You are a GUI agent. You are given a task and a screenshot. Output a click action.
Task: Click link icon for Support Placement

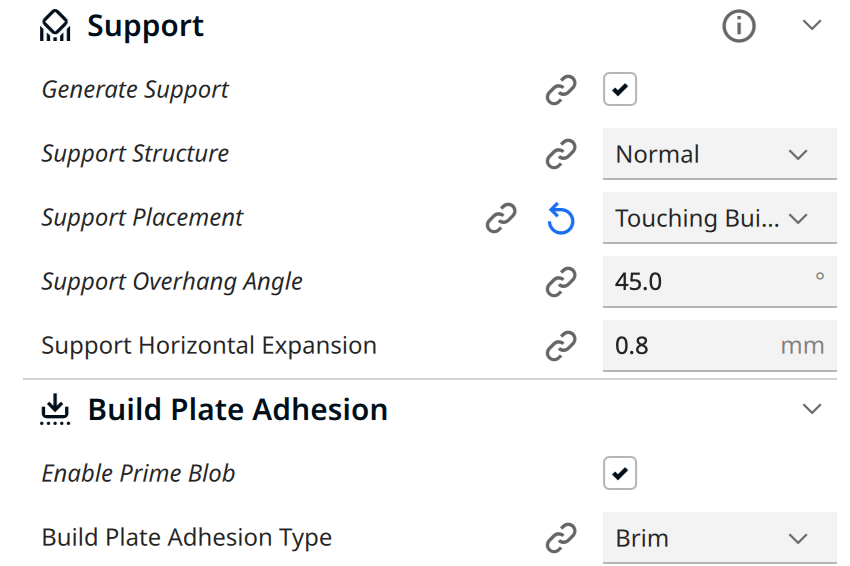[x=501, y=218]
